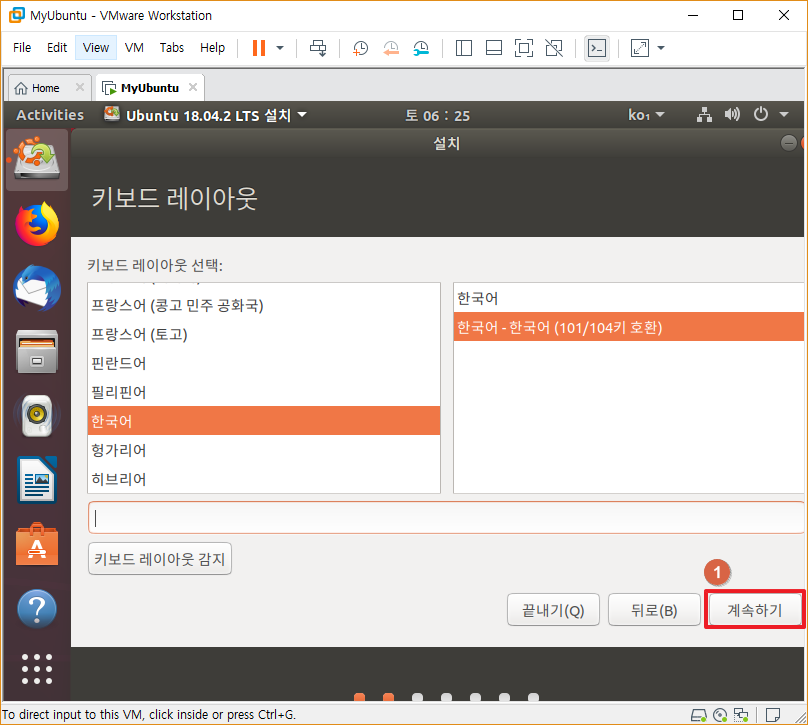
Task: Send Ctrl+Alt+Del to the VM
Action: tap(318, 48)
